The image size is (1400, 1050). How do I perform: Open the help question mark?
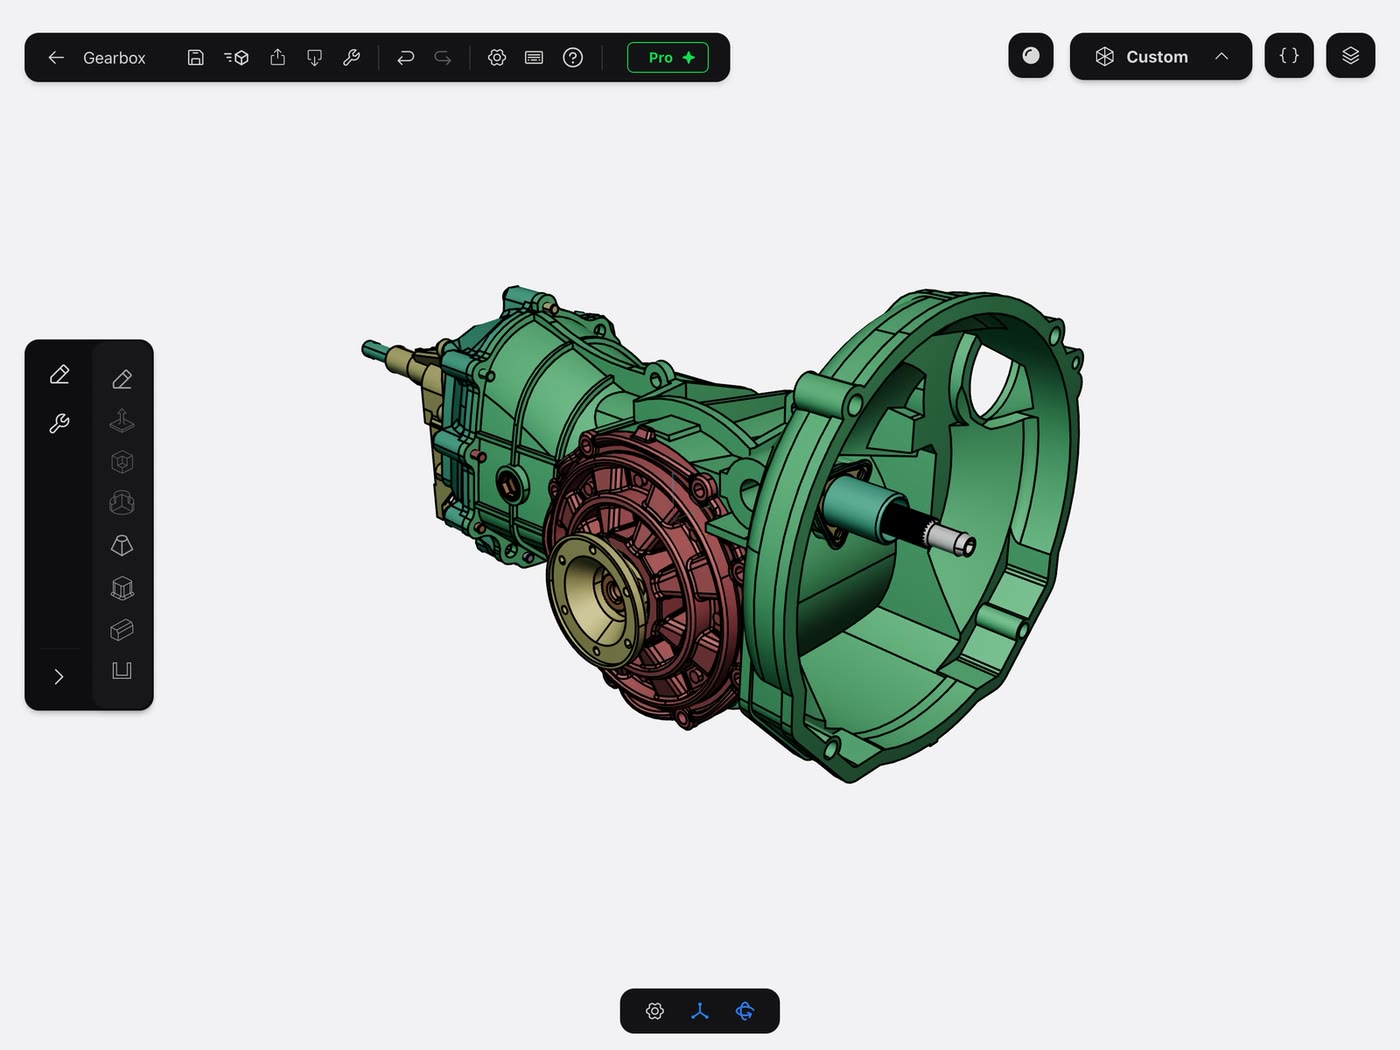pos(573,58)
